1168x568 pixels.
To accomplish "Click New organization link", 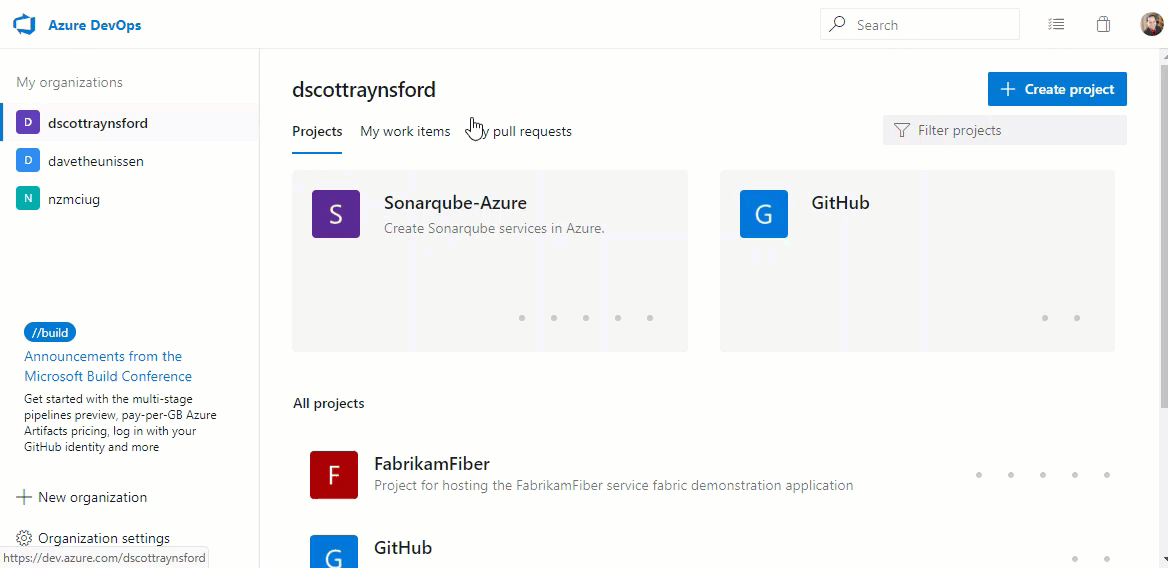I will coord(92,497).
